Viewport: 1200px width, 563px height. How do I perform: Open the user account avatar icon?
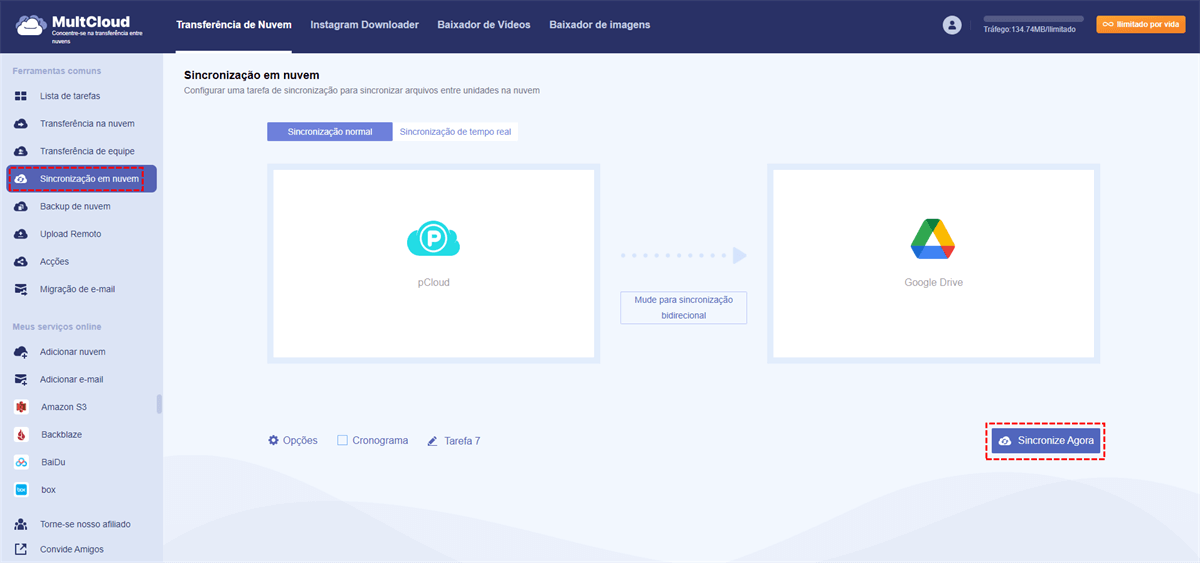tap(952, 25)
